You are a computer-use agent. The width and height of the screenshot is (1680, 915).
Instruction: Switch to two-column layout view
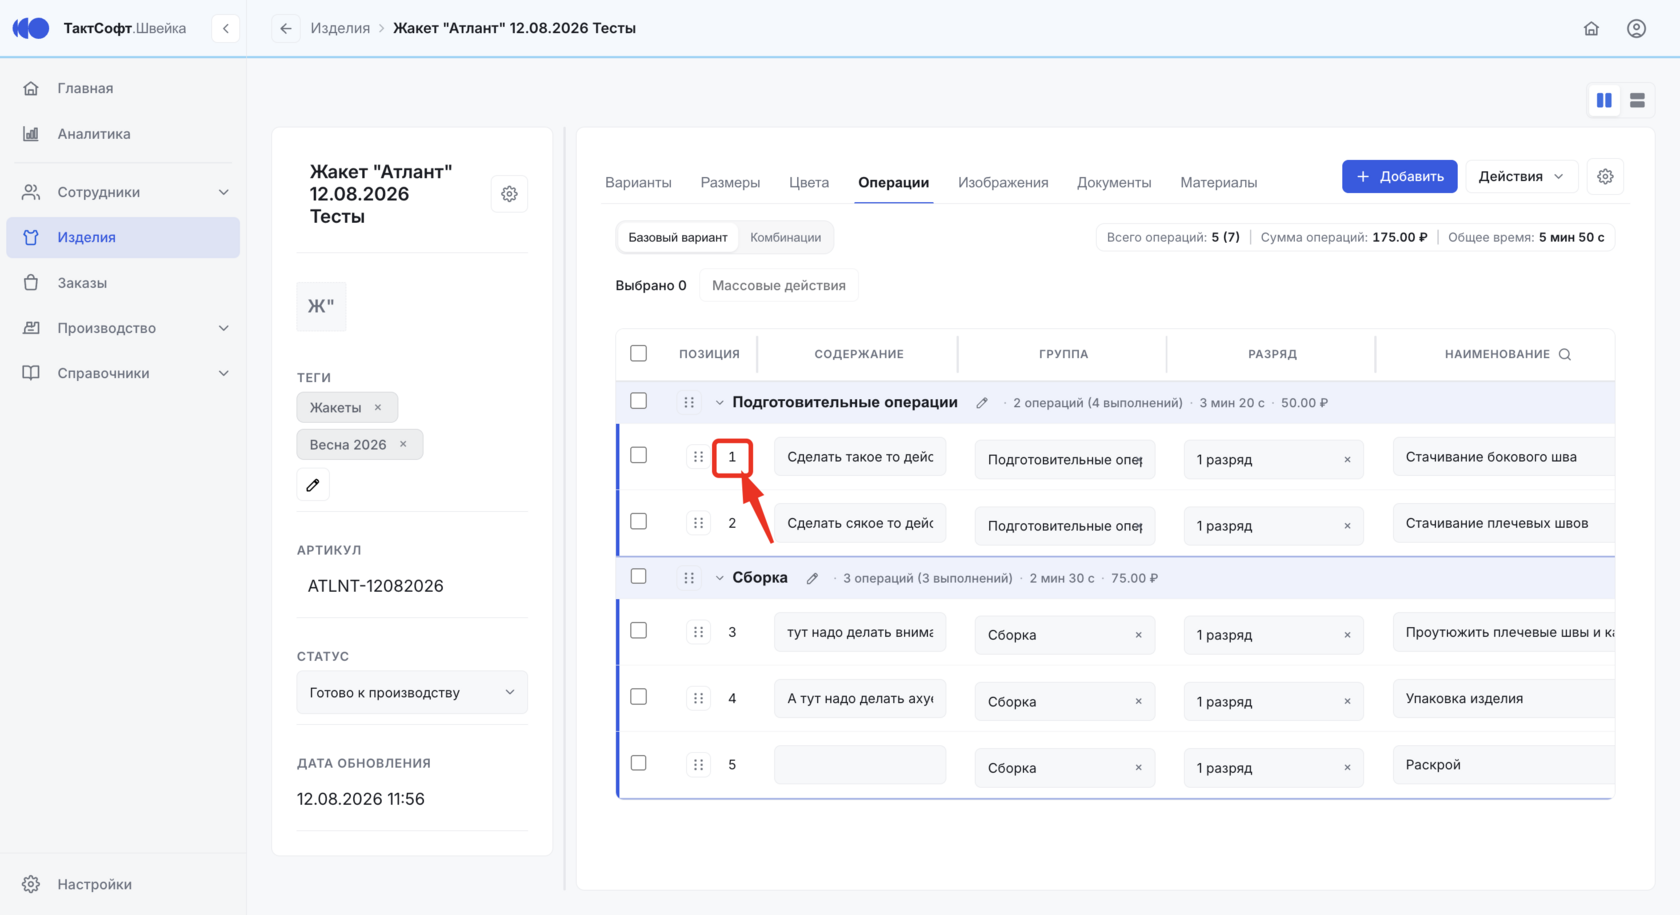pyautogui.click(x=1604, y=100)
